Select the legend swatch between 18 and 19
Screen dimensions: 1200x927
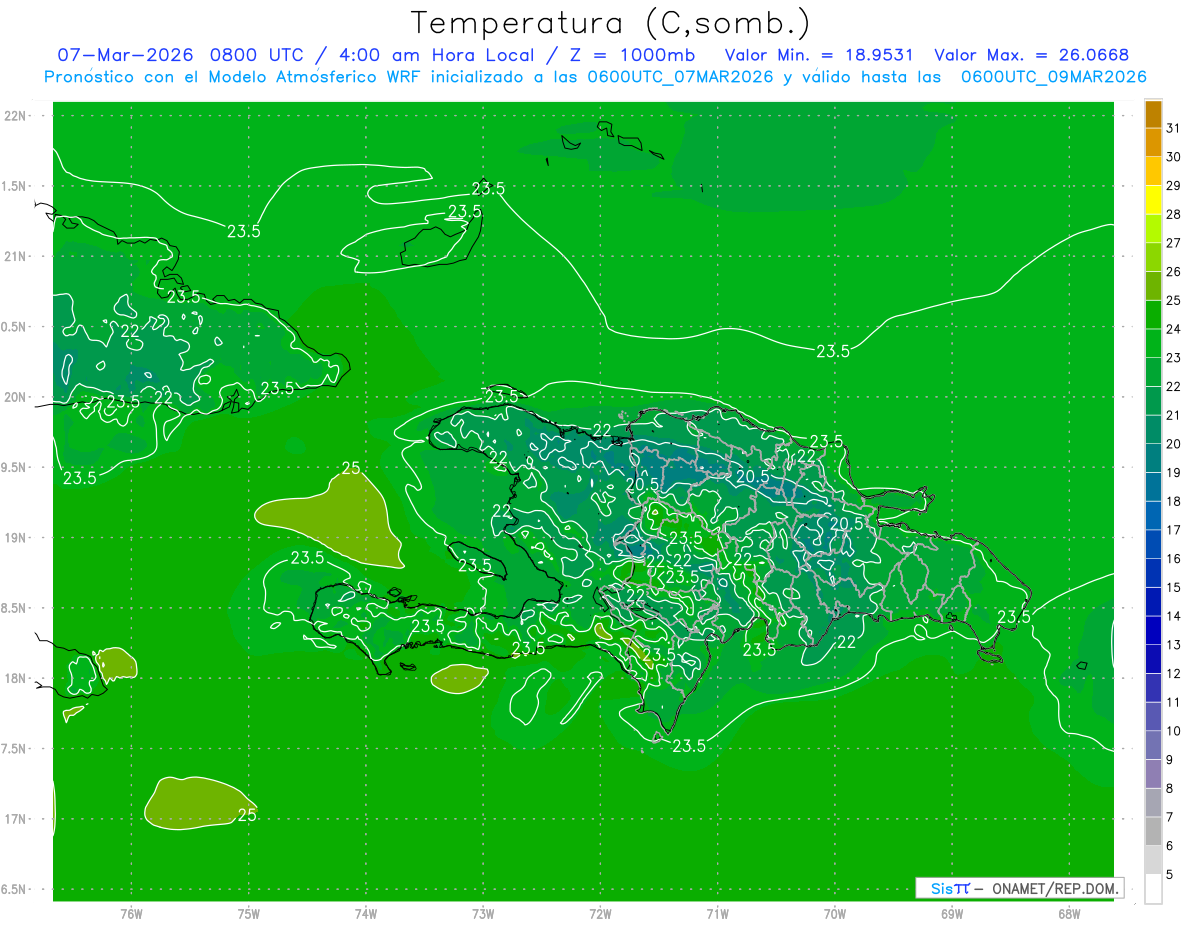pyautogui.click(x=1153, y=487)
